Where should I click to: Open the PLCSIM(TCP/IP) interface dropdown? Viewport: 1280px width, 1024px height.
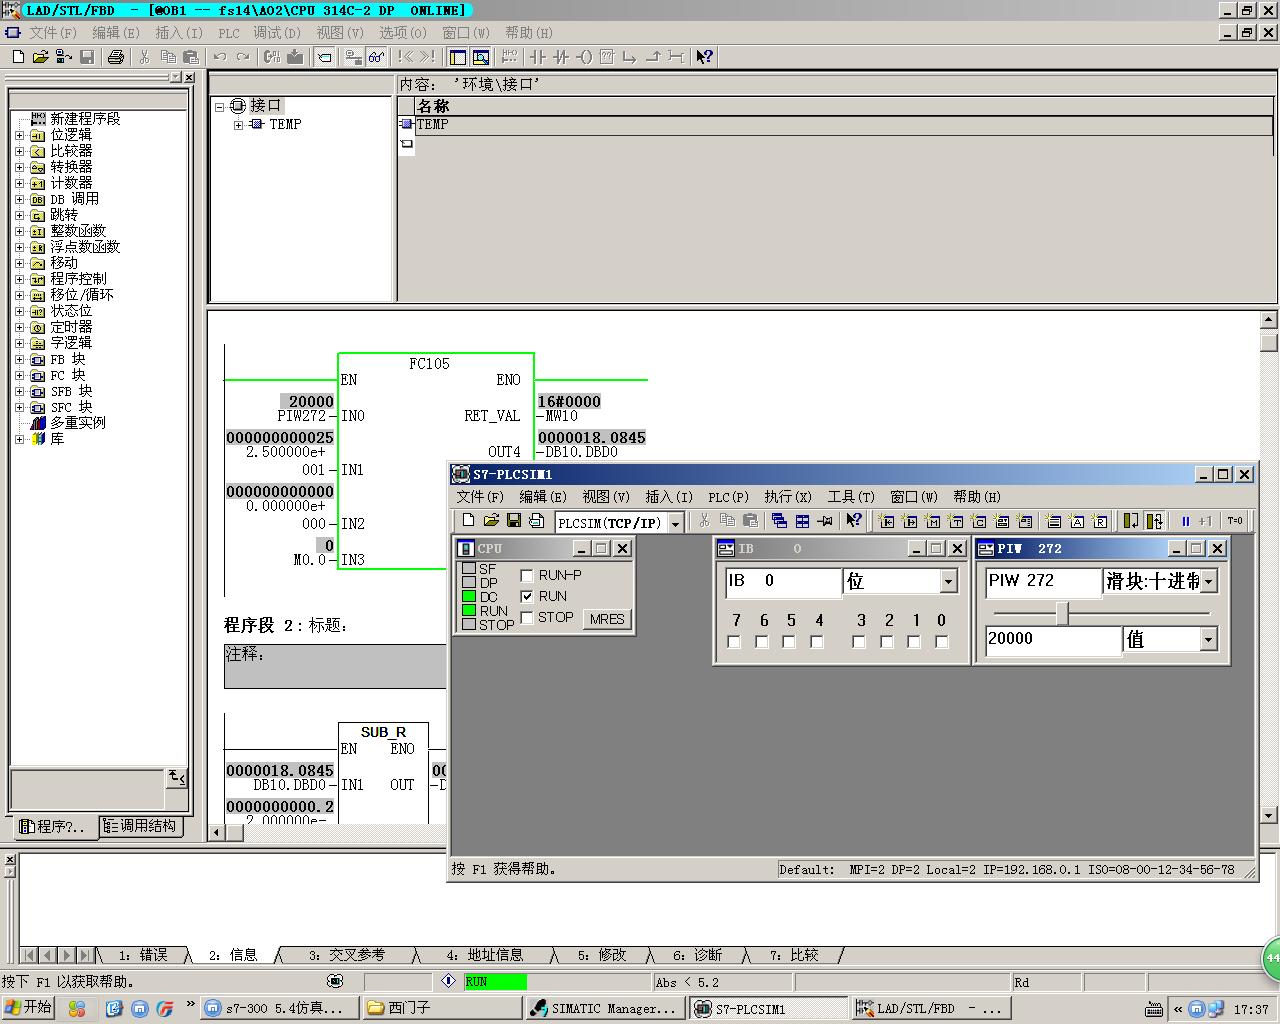pyautogui.click(x=676, y=523)
